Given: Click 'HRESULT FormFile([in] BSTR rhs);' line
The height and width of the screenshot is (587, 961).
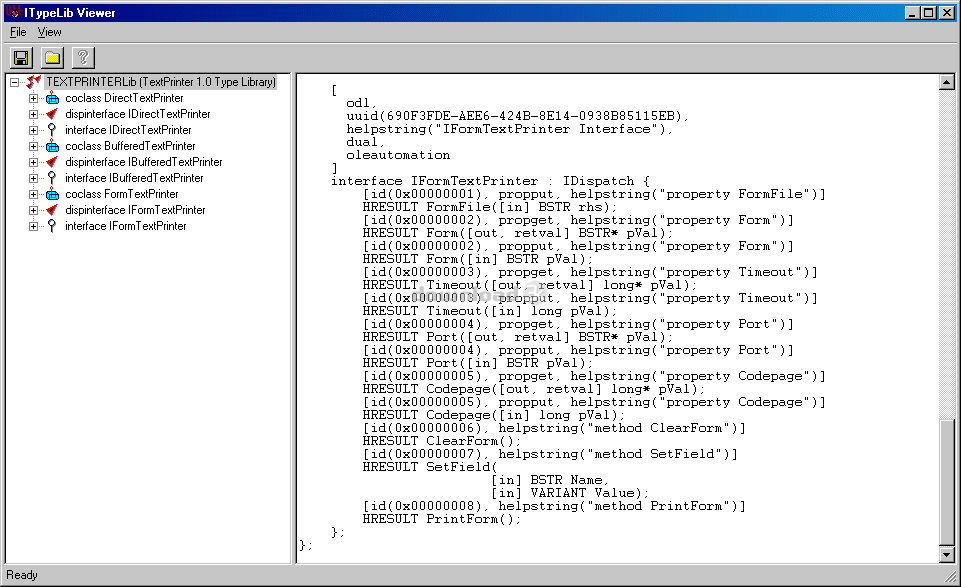Looking at the screenshot, I should pos(490,207).
